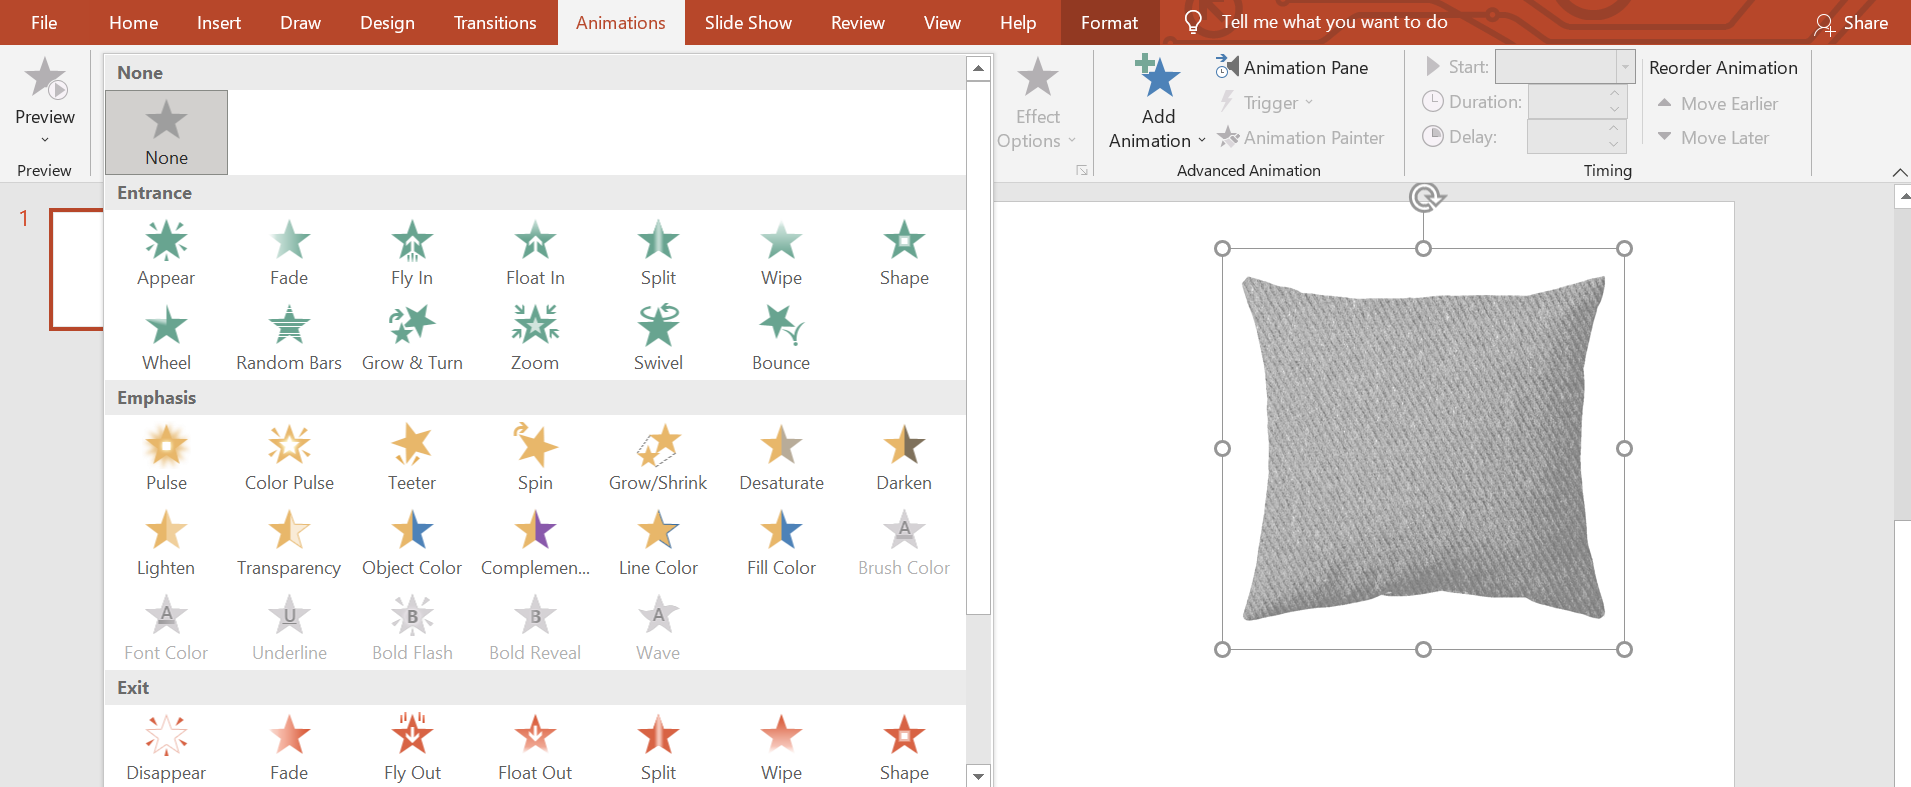Apply the Shape entrance animation
Image resolution: width=1911 pixels, height=787 pixels.
pos(904,253)
